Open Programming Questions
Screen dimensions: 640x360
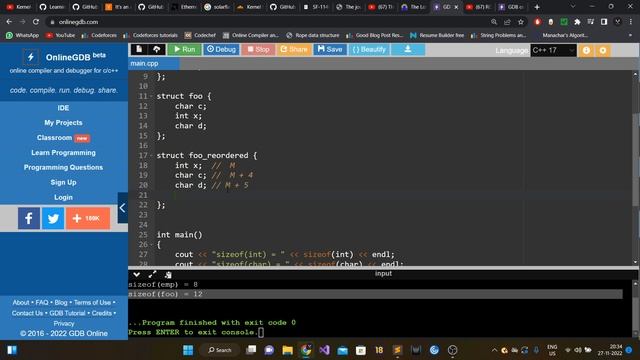tap(63, 167)
